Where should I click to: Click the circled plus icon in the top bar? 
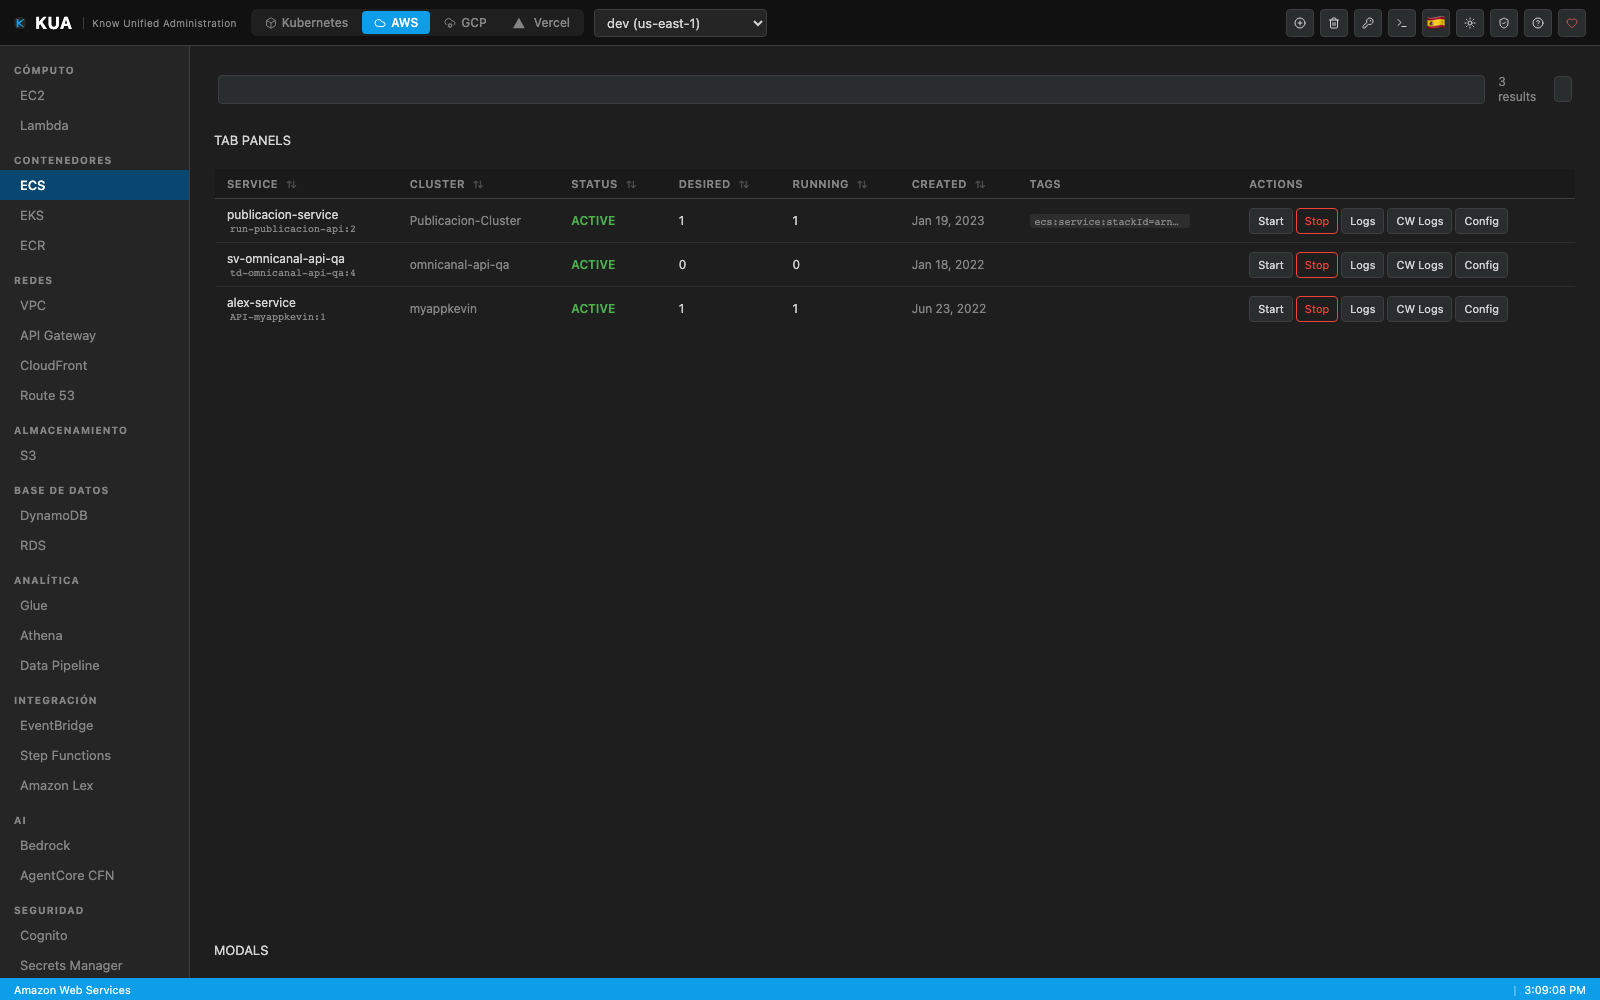pos(1300,23)
